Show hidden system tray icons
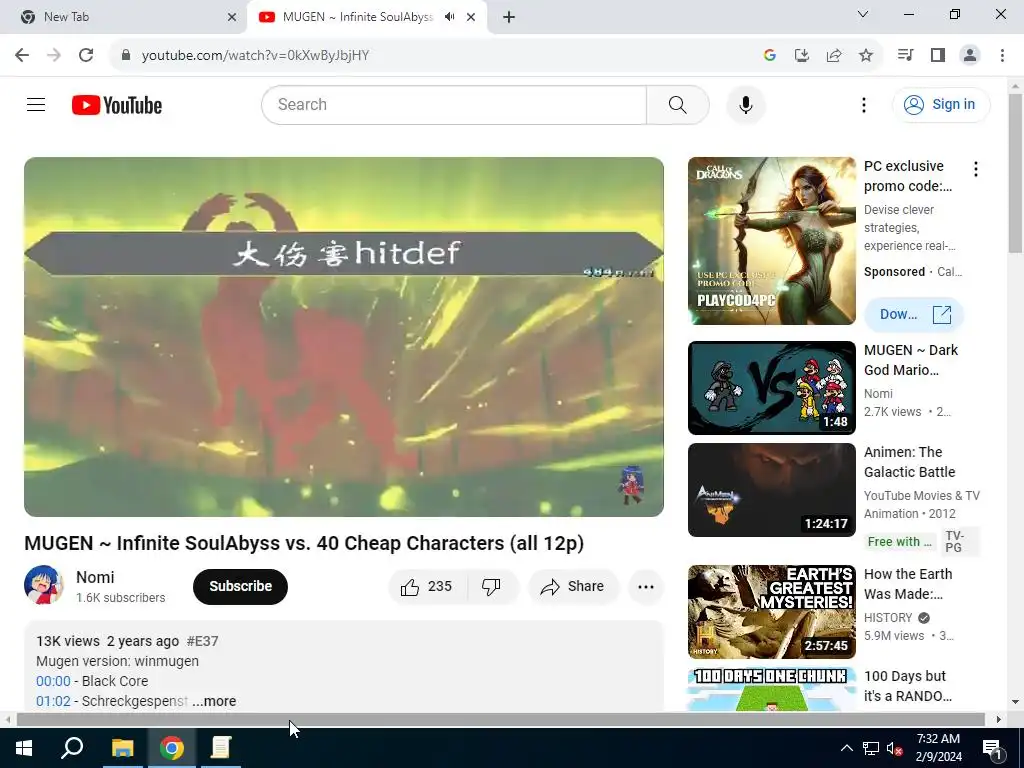The width and height of the screenshot is (1024, 768). (x=846, y=748)
